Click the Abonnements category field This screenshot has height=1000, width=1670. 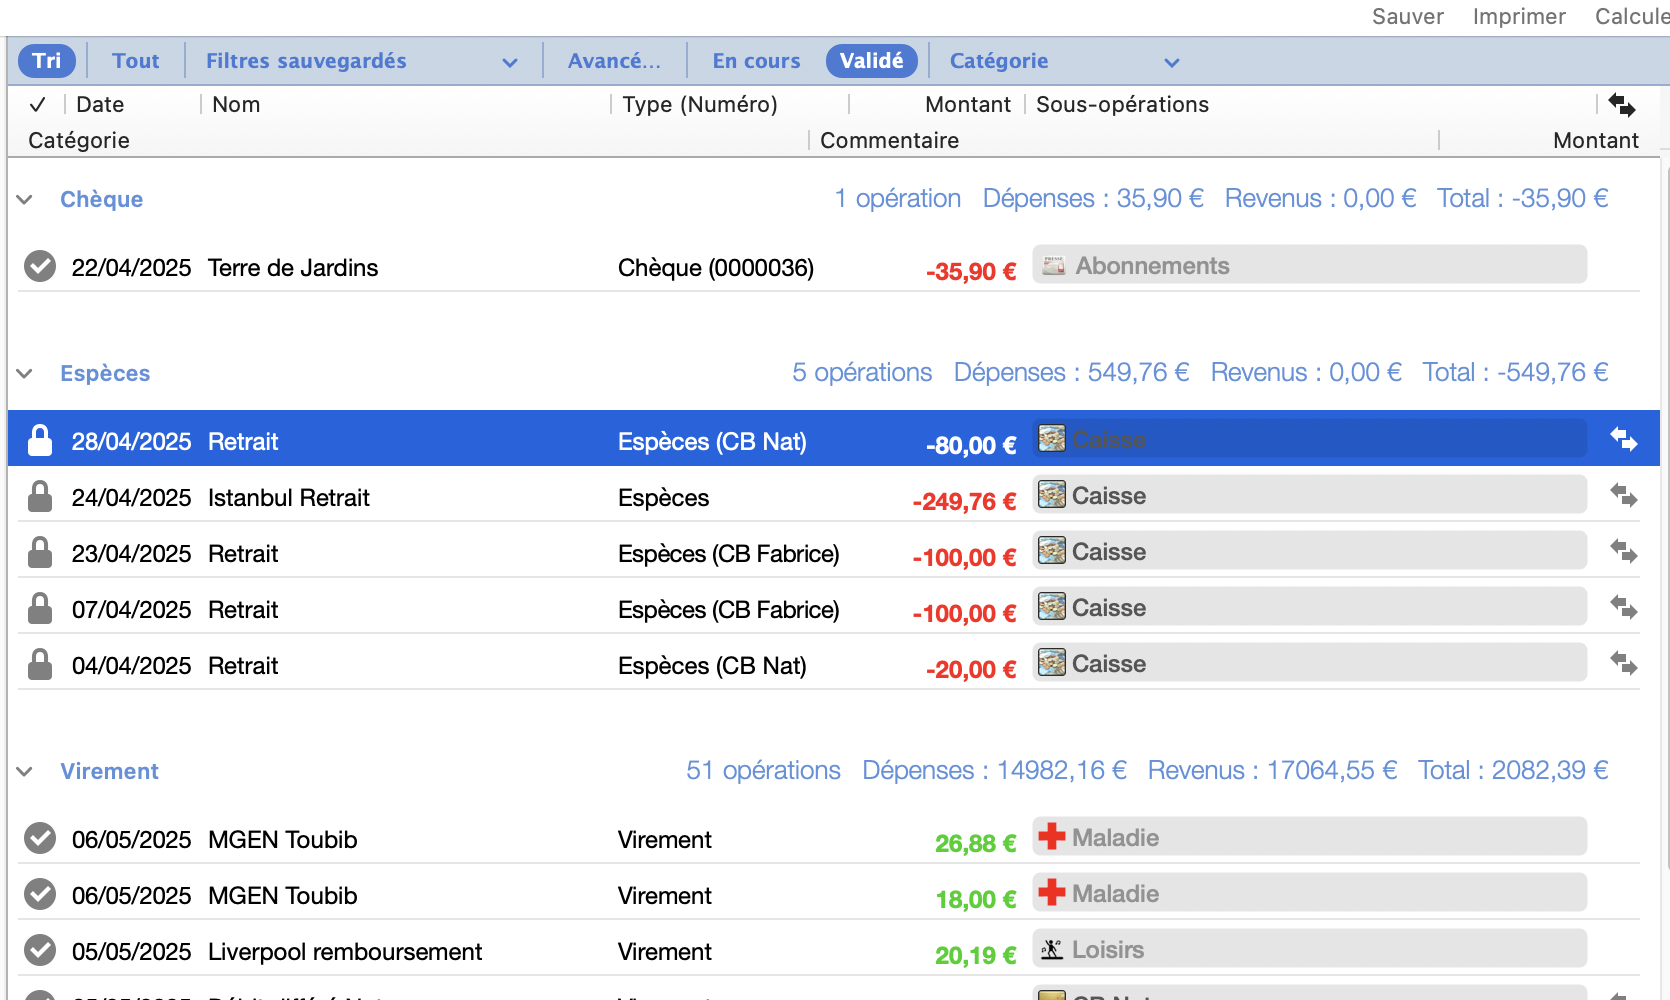pyautogui.click(x=1310, y=265)
